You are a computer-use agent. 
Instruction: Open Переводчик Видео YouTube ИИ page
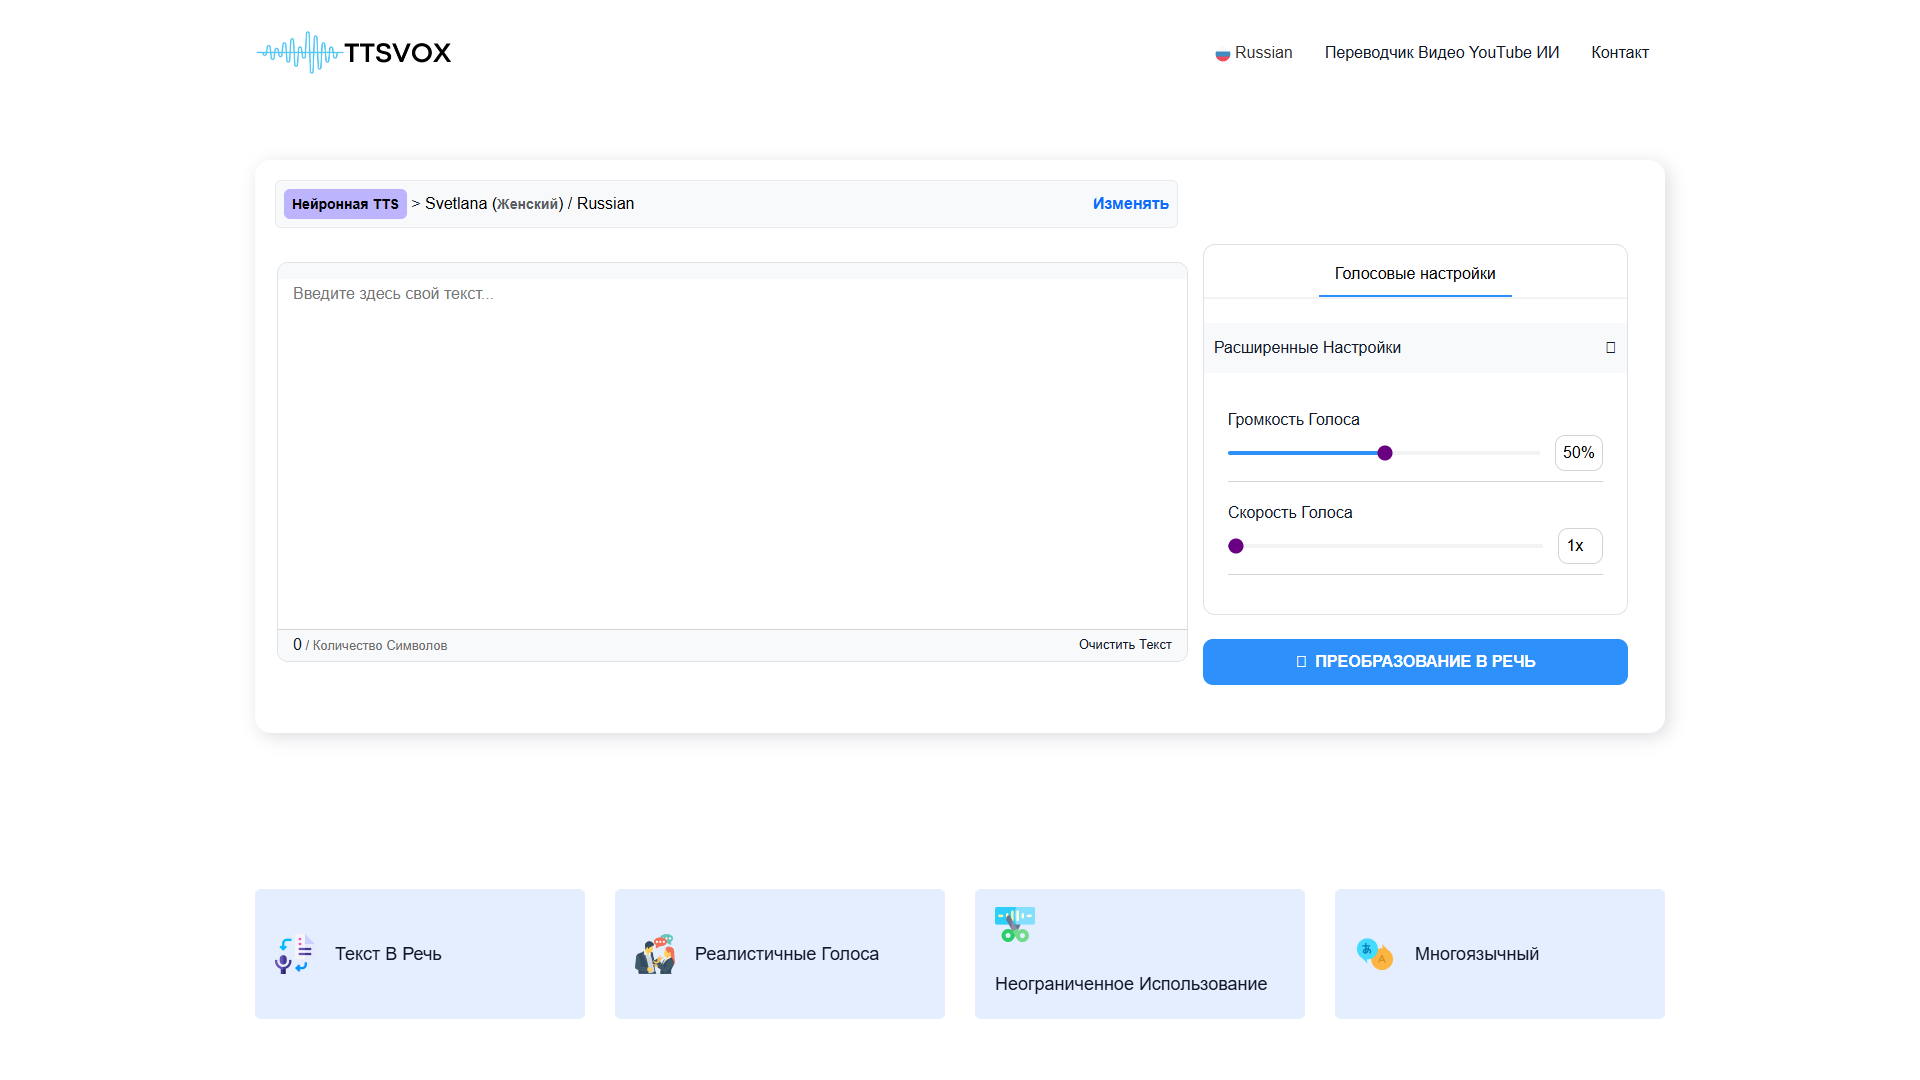coord(1442,53)
